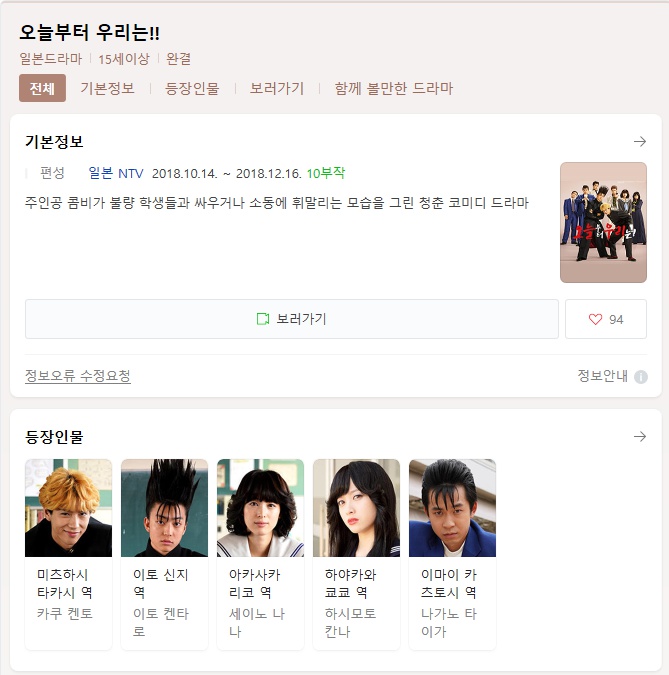This screenshot has width=669, height=675.
Task: Open the 함께 볼만한 드라마 tab
Action: pyautogui.click(x=393, y=88)
